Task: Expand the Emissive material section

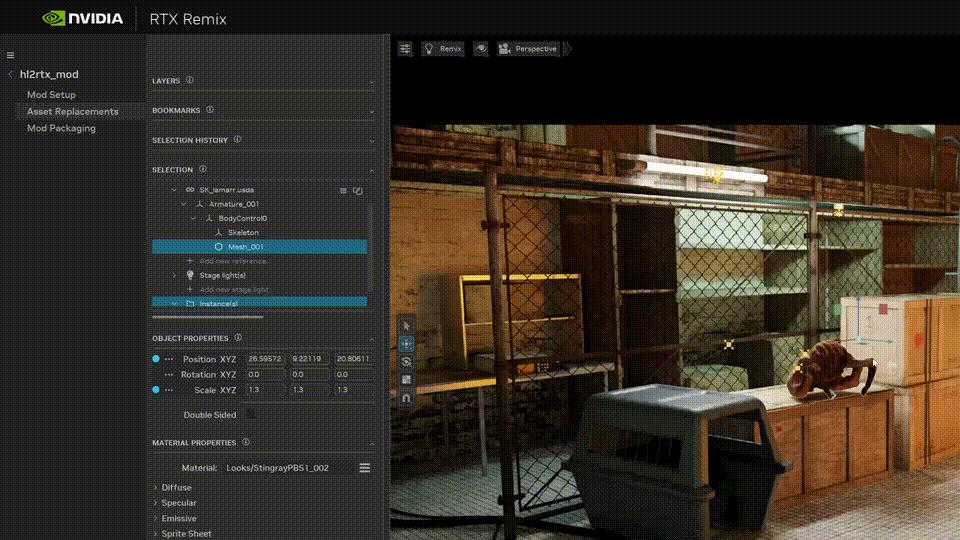Action: pos(156,518)
